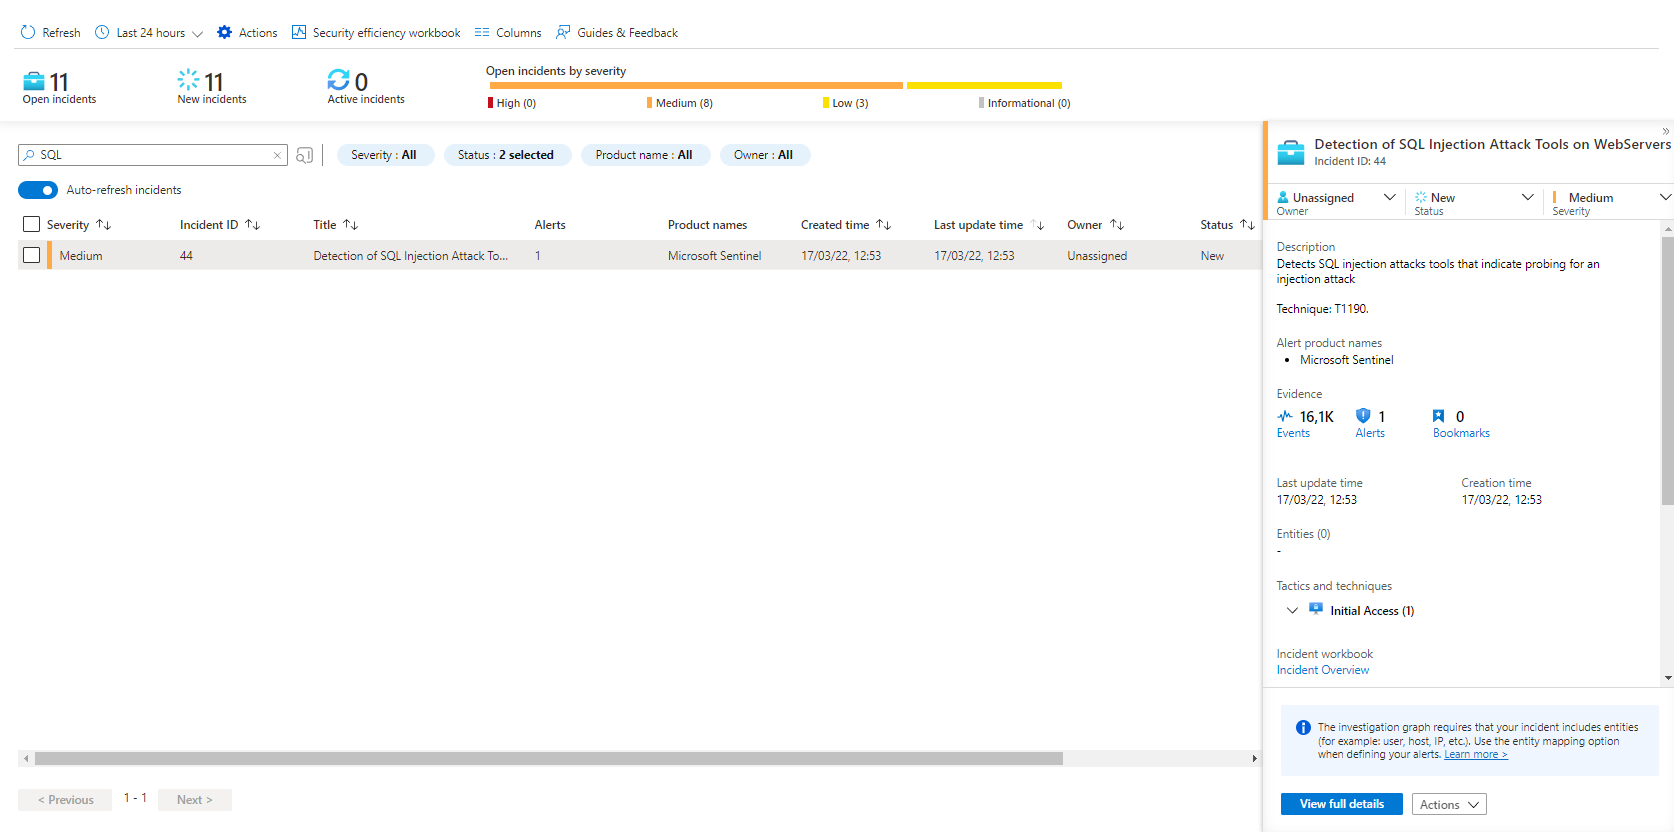Open the Severity : All filter
Image resolution: width=1674 pixels, height=832 pixels.
[x=384, y=155]
